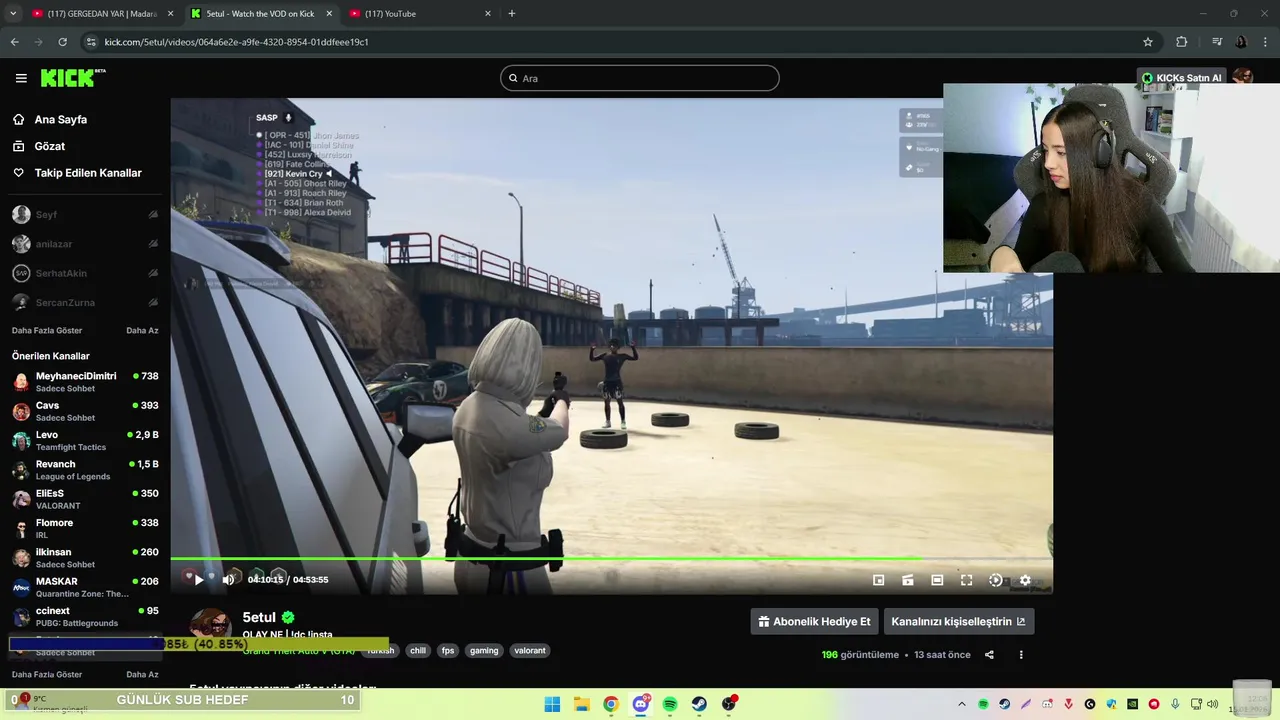This screenshot has width=1280, height=720.
Task: Change playback speed on player
Action: [996, 580]
